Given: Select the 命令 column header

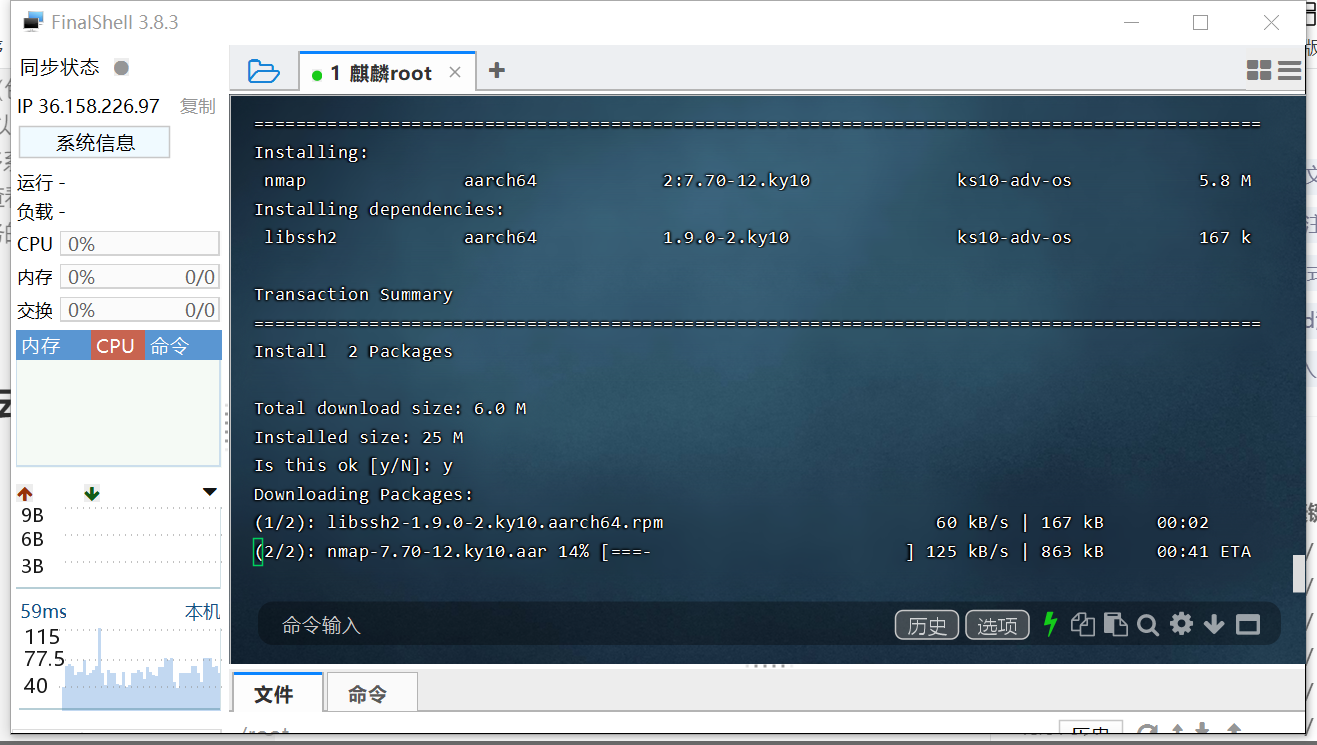Looking at the screenshot, I should 183,345.
